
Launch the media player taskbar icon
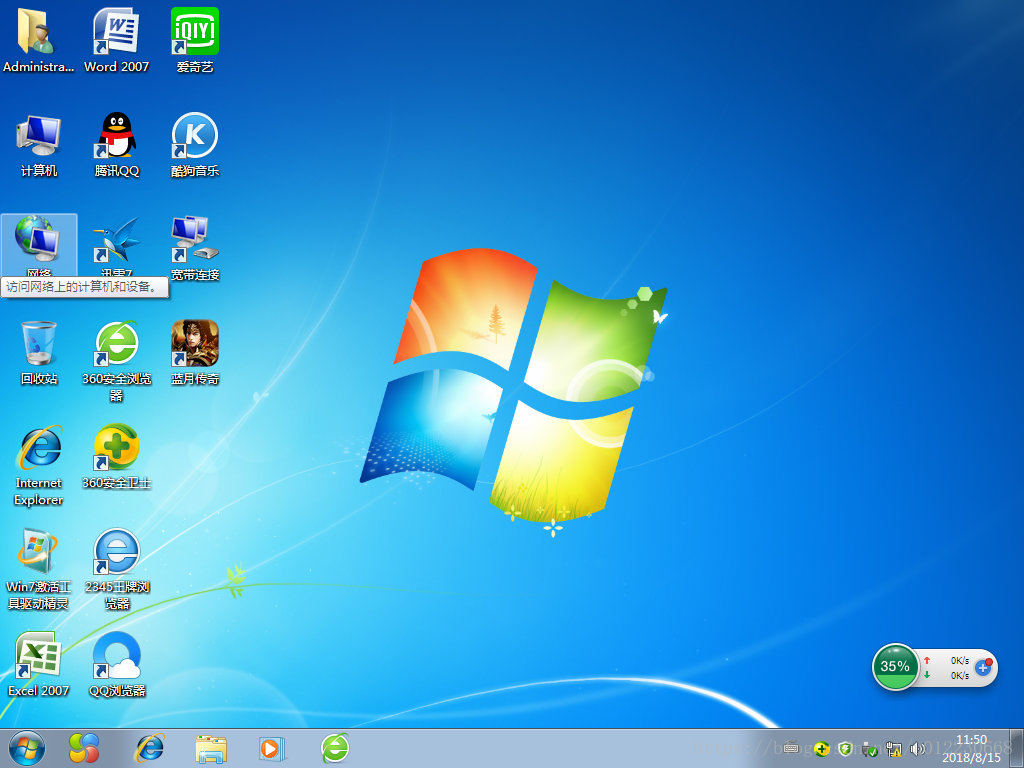pos(272,748)
